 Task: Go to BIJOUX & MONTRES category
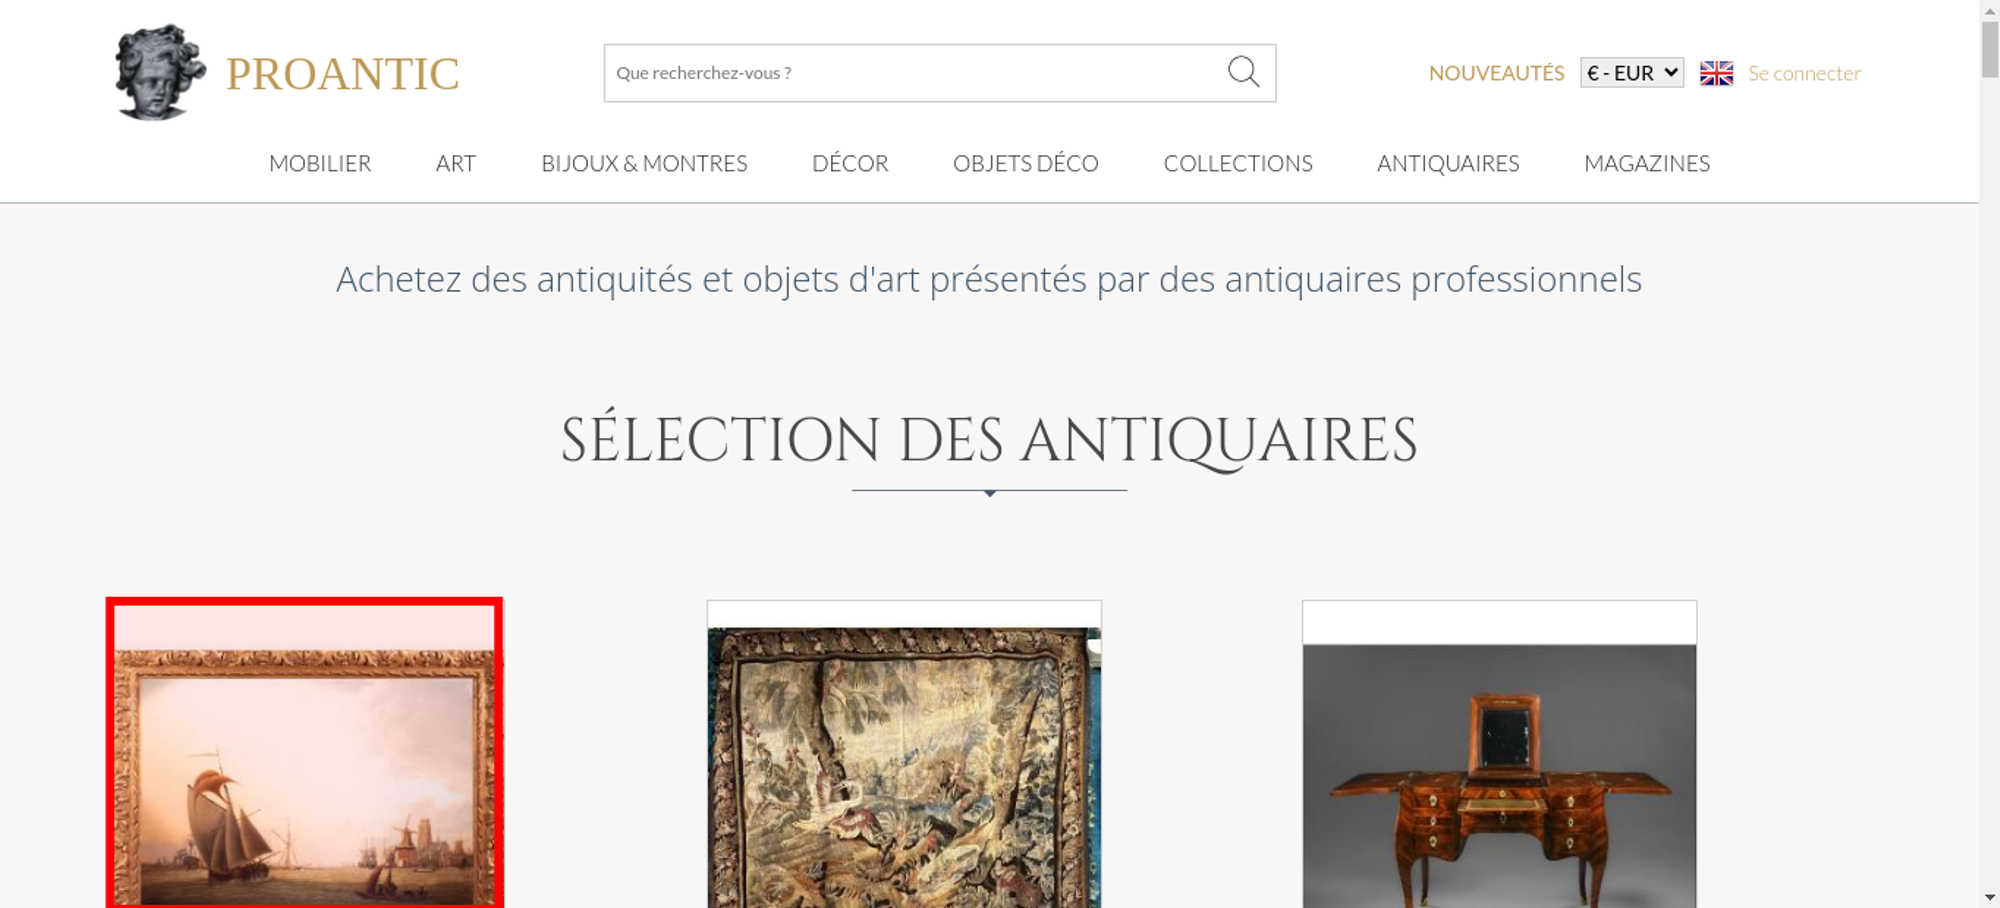pos(644,163)
